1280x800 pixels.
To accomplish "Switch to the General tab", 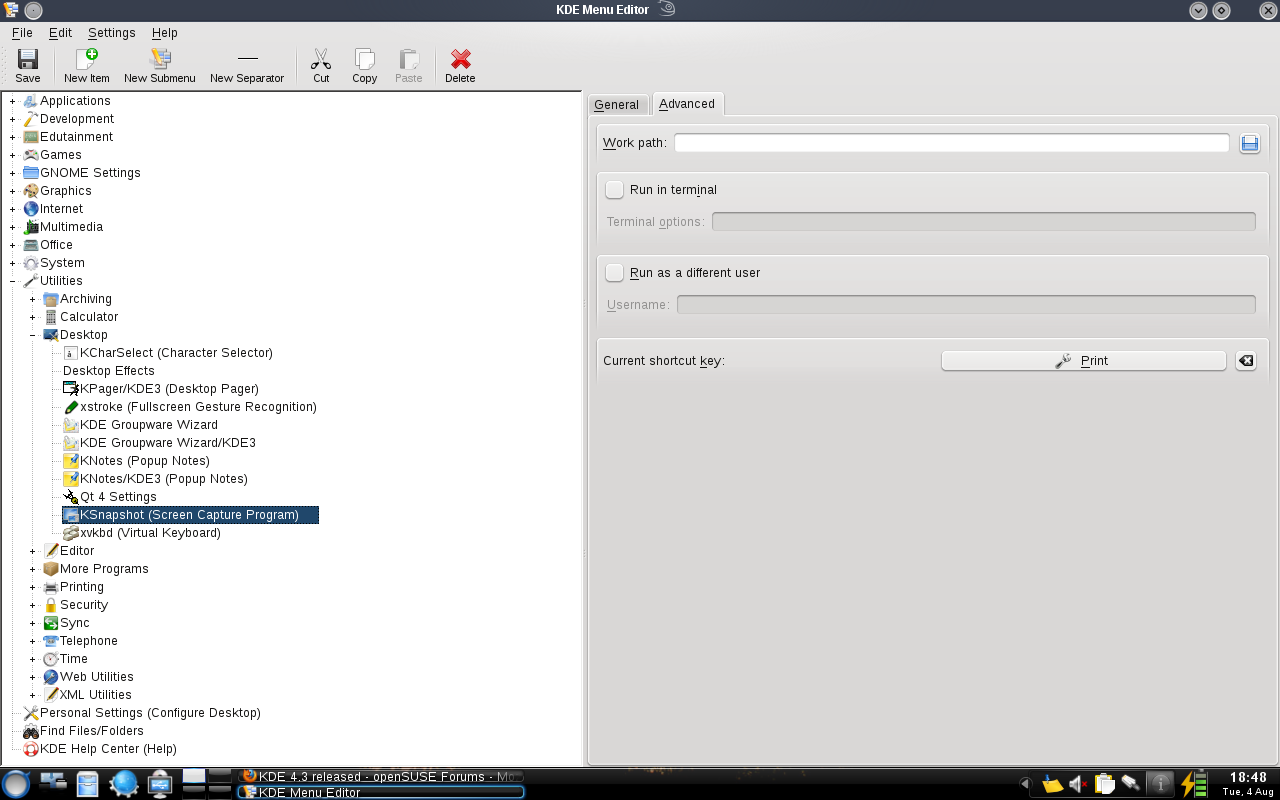I will click(616, 104).
